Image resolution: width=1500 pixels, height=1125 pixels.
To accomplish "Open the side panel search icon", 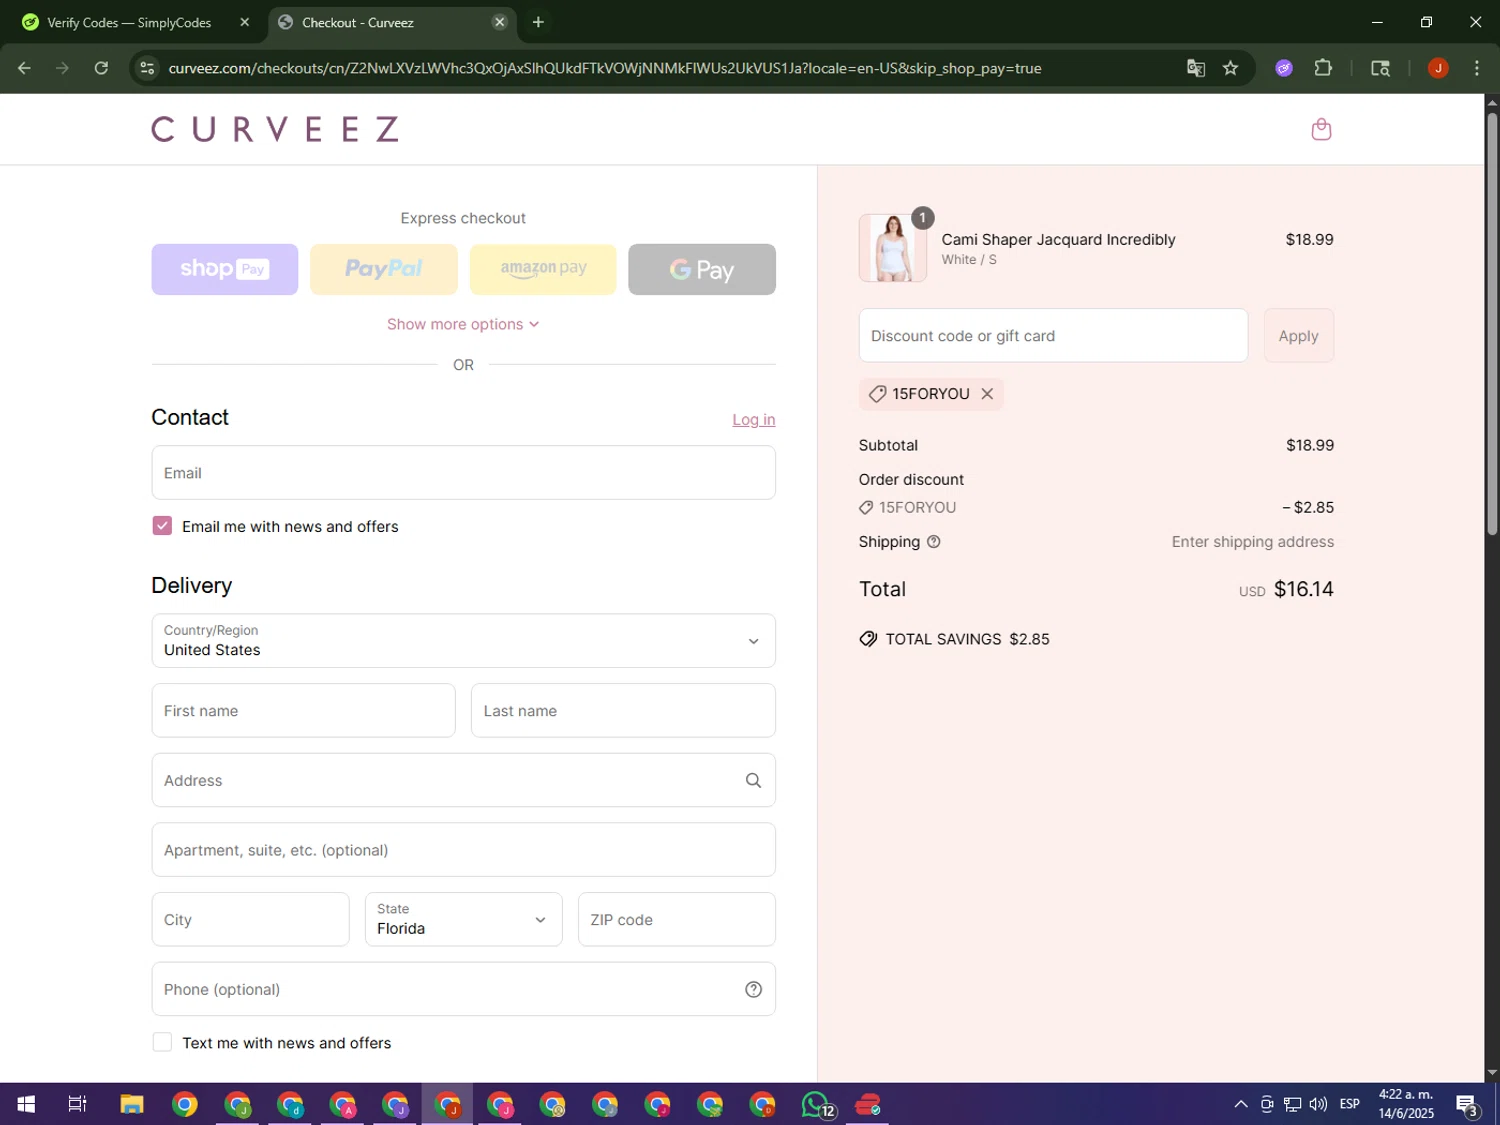I will tap(1380, 68).
